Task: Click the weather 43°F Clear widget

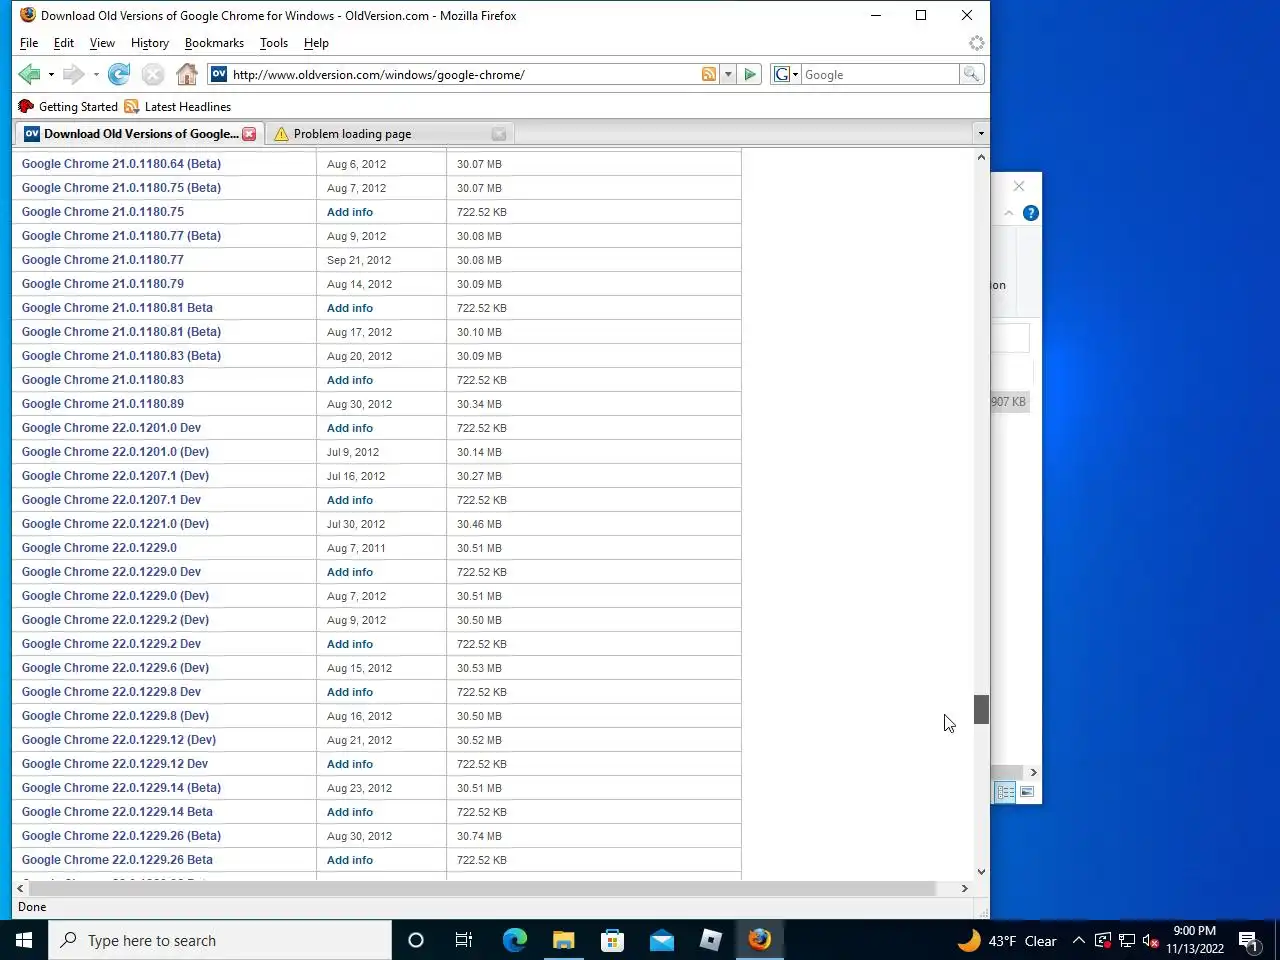Action: [1006, 941]
